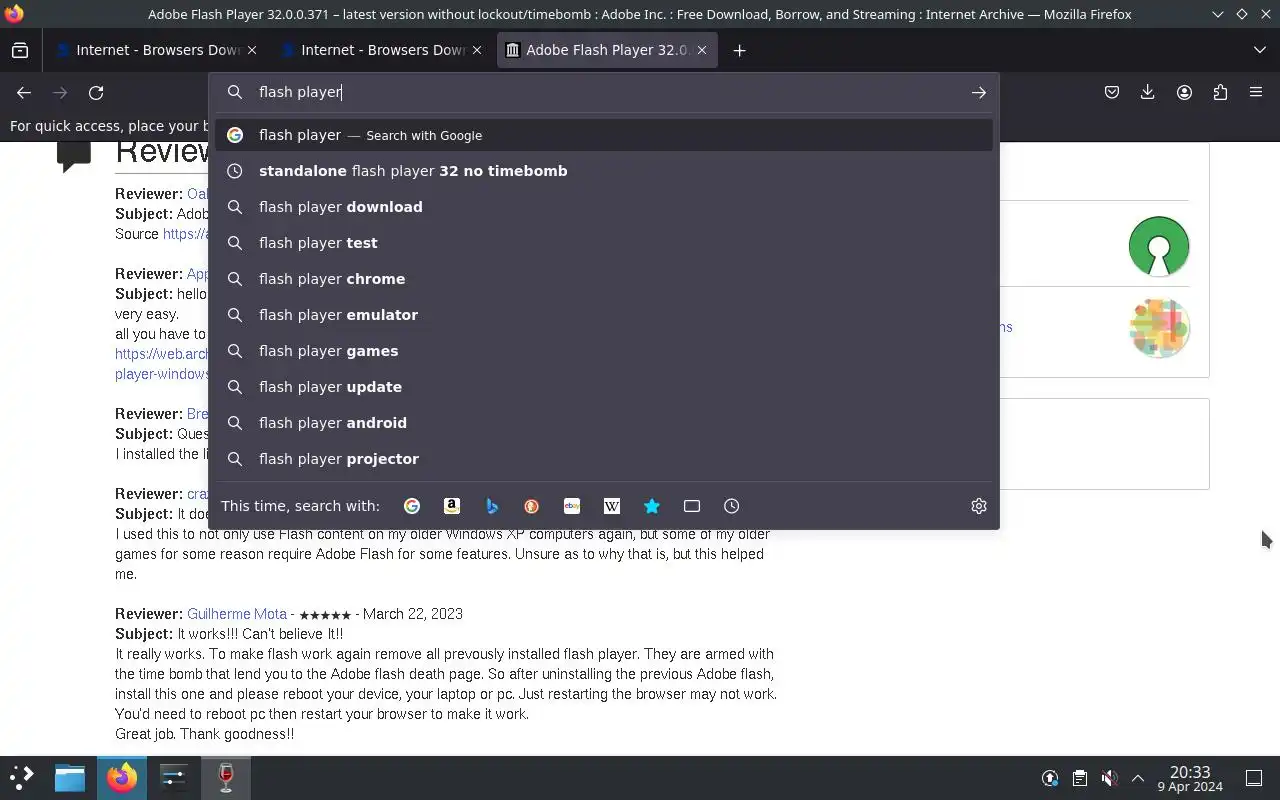Reload the current page
The image size is (1280, 800).
tap(96, 92)
